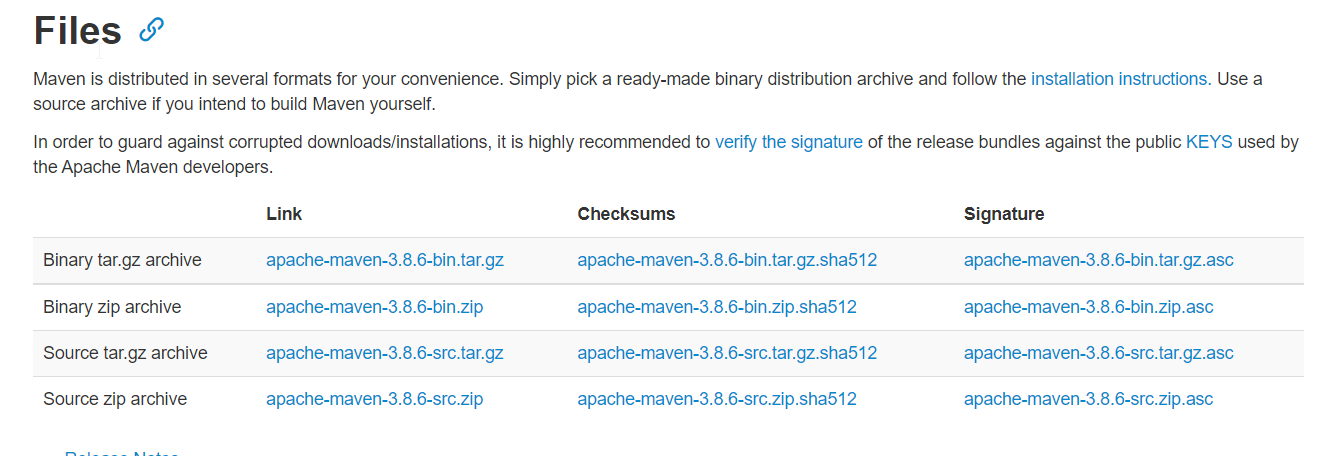1320x456 pixels.
Task: Get the bin.tar.gz.asc signature file
Action: coord(1098,260)
